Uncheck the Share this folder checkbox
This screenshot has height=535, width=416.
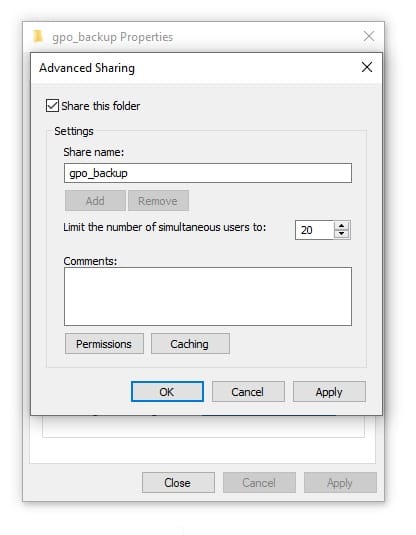(52, 106)
